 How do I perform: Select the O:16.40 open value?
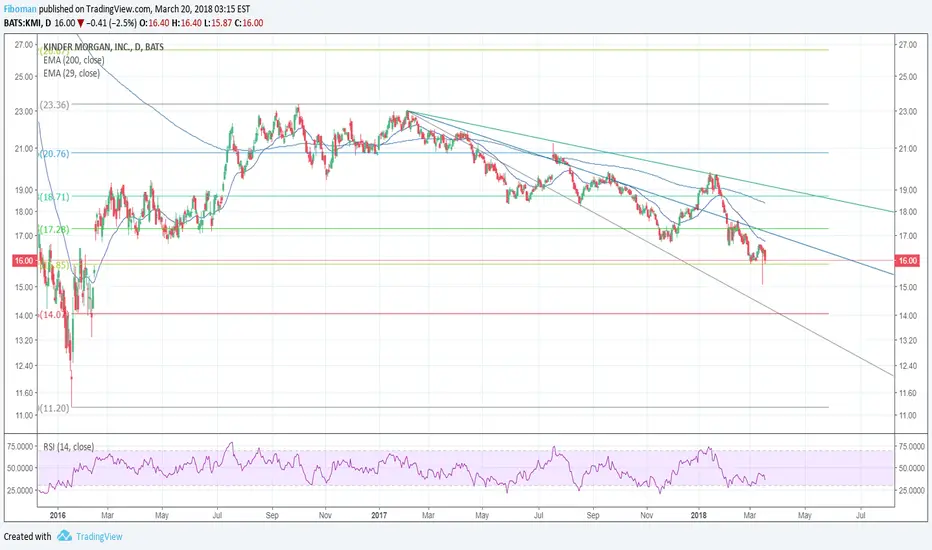coord(155,23)
